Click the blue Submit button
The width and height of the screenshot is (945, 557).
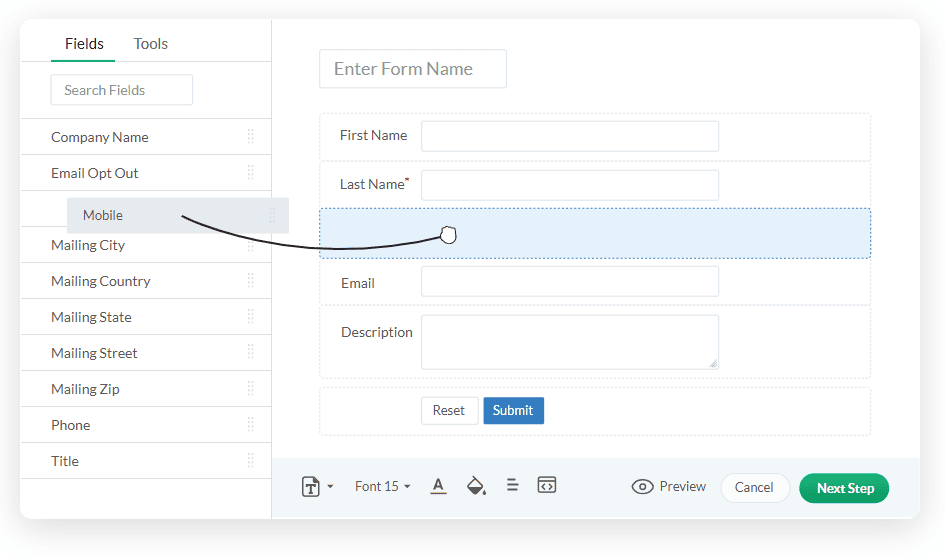513,411
